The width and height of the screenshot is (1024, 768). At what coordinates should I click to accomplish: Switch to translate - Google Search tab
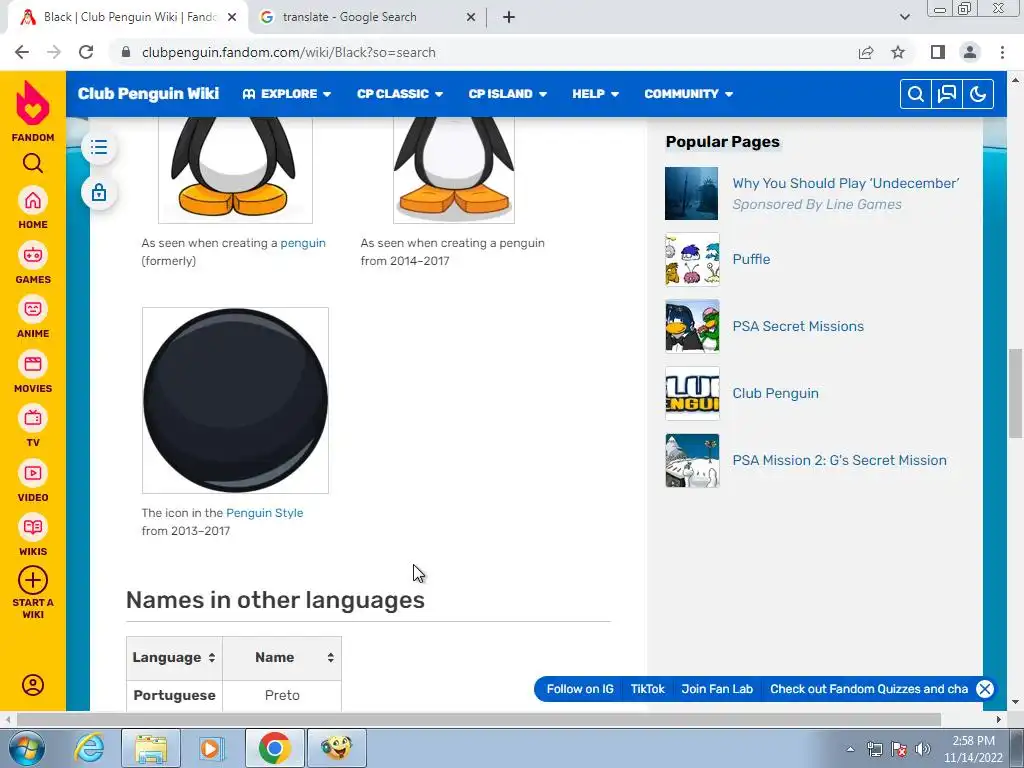pos(368,18)
